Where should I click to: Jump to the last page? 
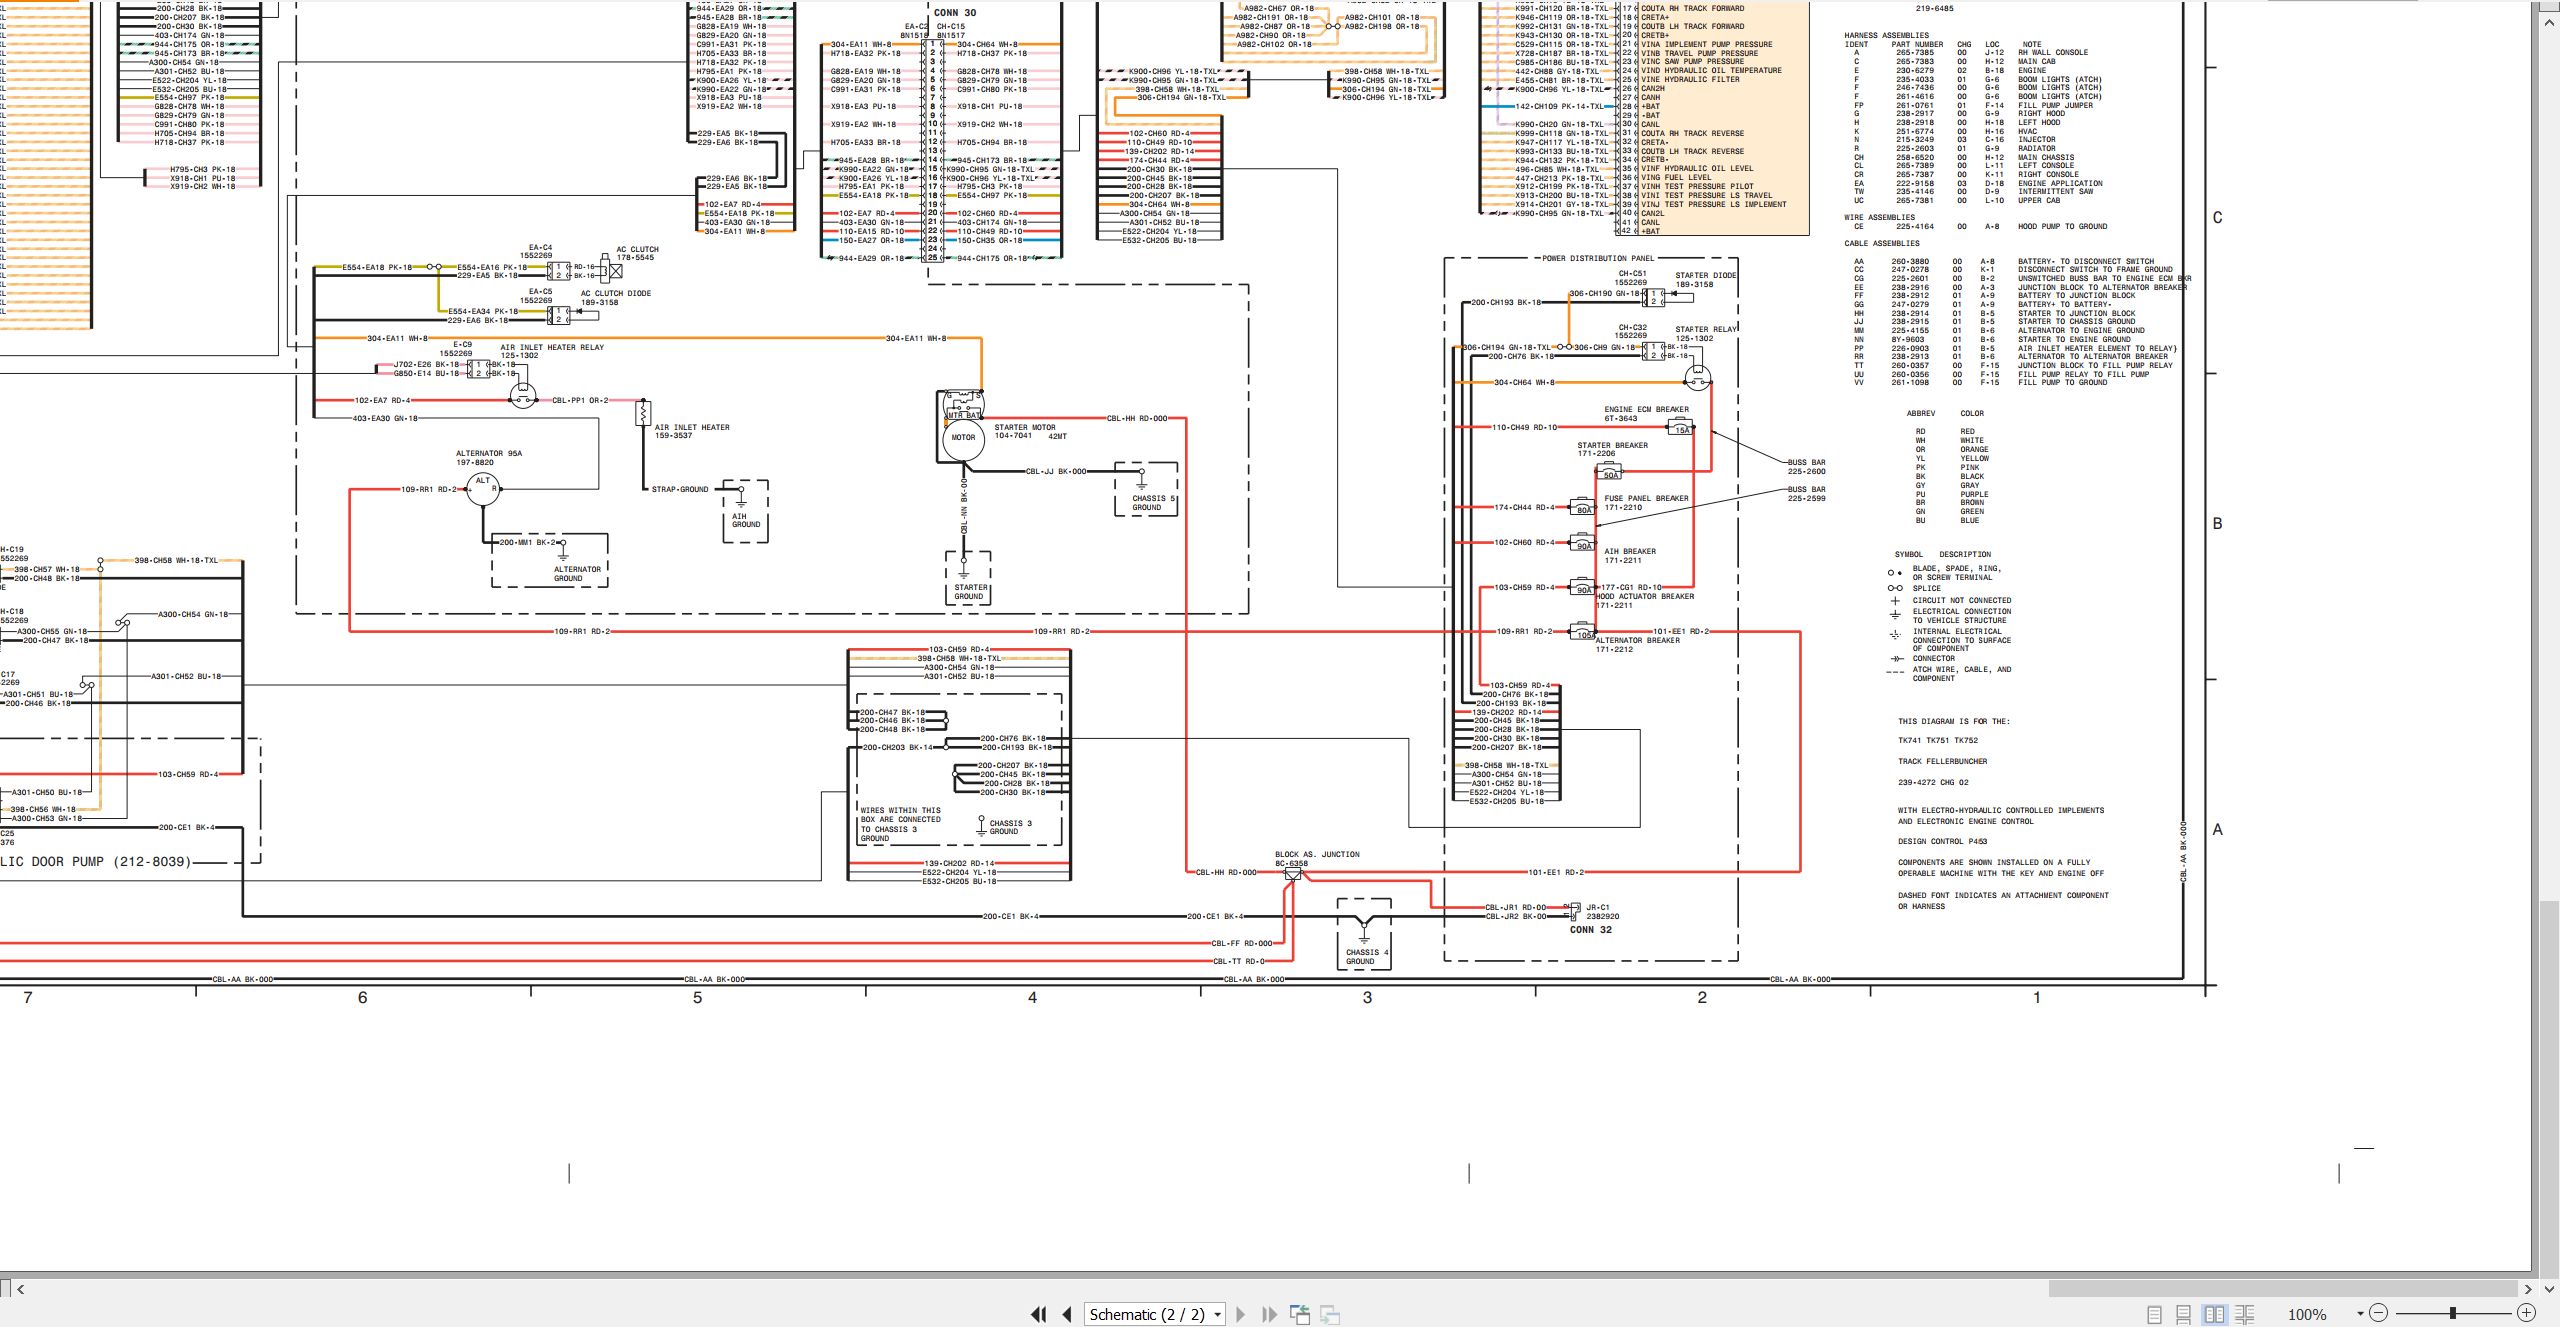coord(1269,1314)
